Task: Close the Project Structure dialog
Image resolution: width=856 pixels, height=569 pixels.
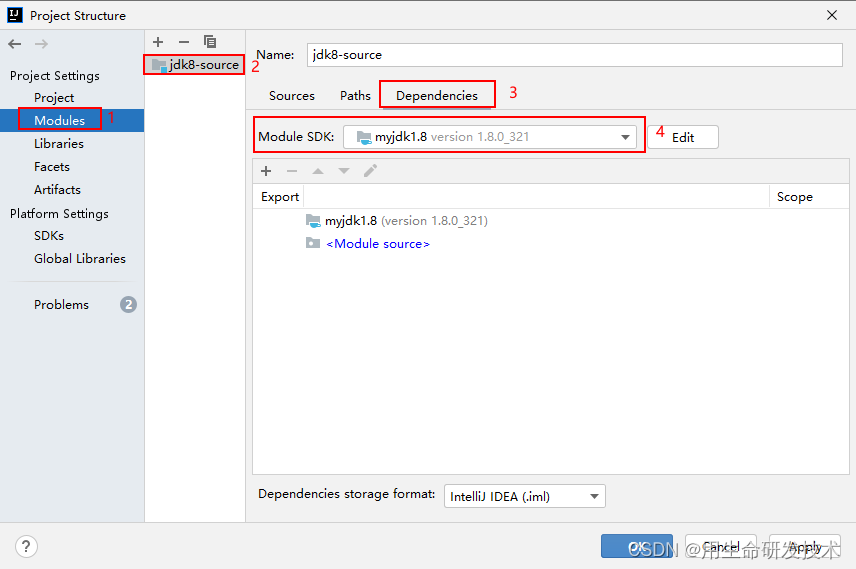Action: pos(831,15)
